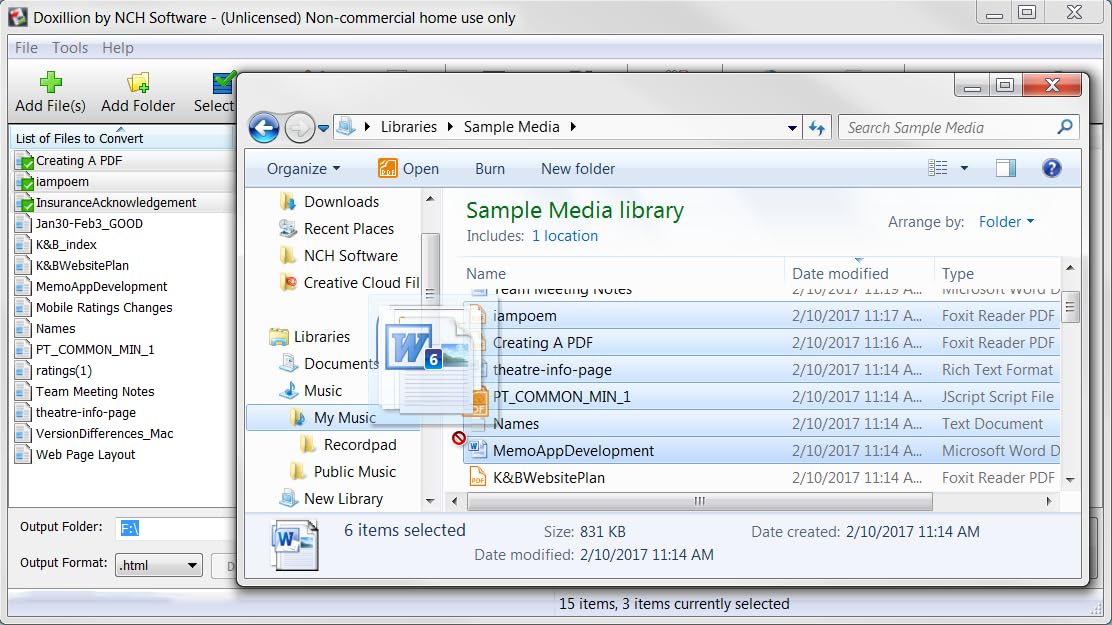Uncheck the InsuranceAcknowledgement file
This screenshot has width=1112, height=625.
[x=24, y=203]
